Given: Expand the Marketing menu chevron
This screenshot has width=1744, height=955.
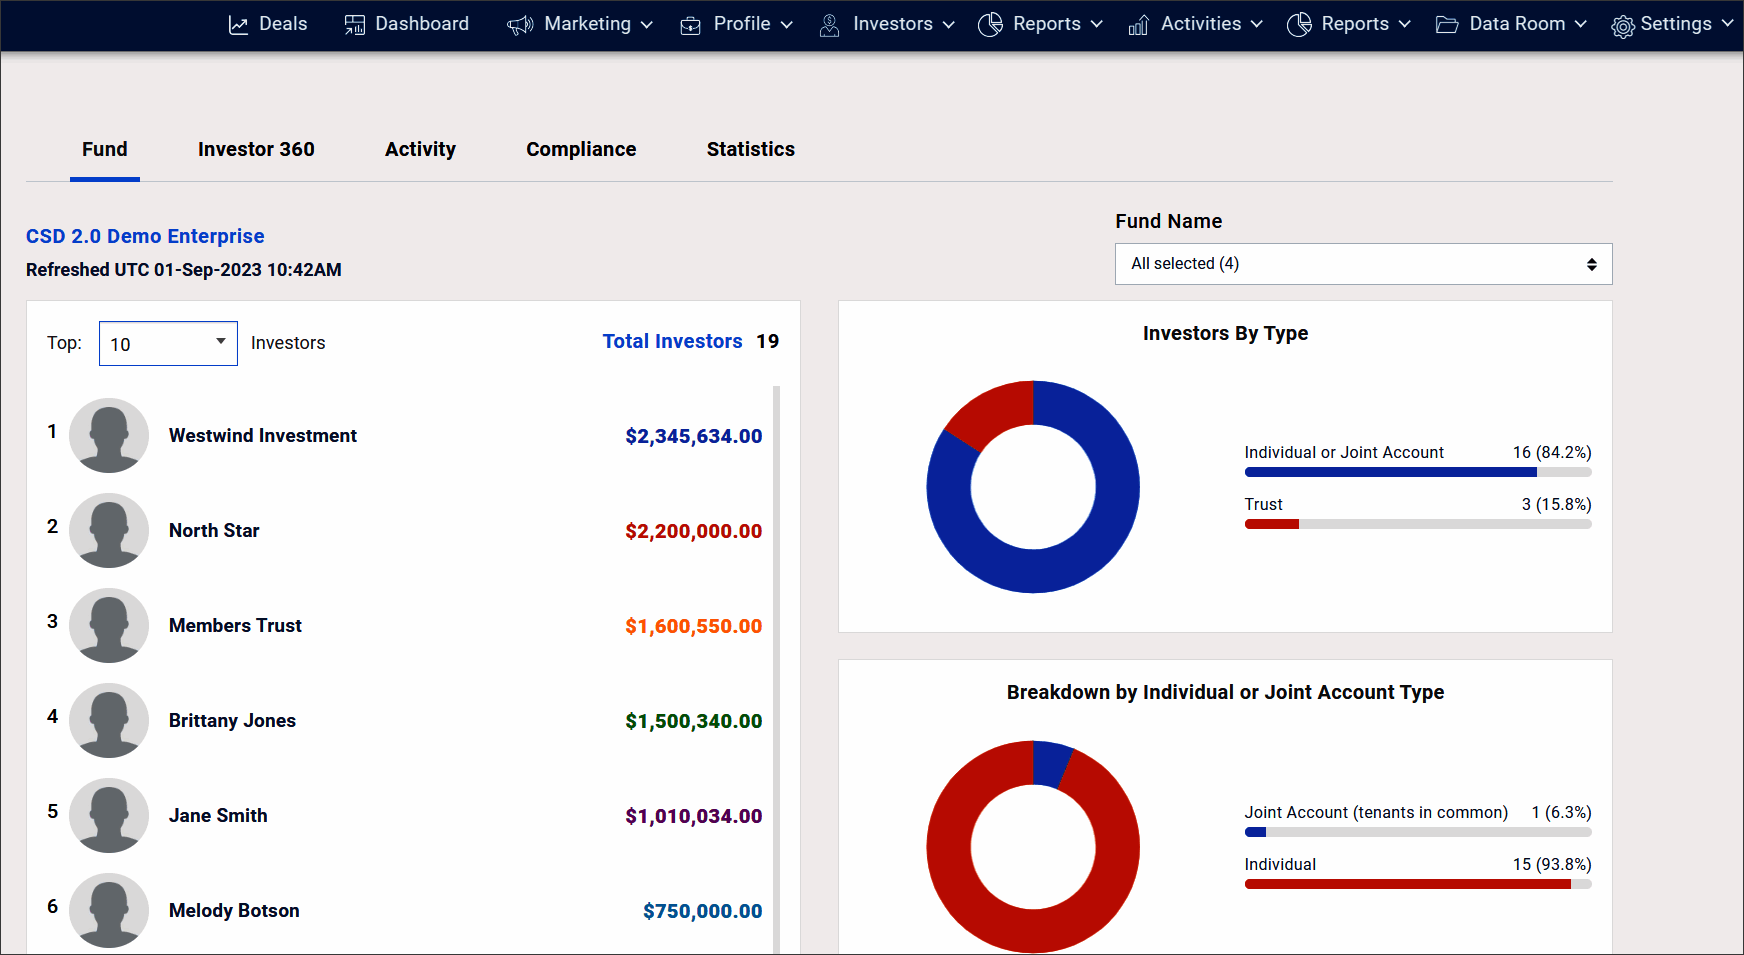Looking at the screenshot, I should pos(647,25).
